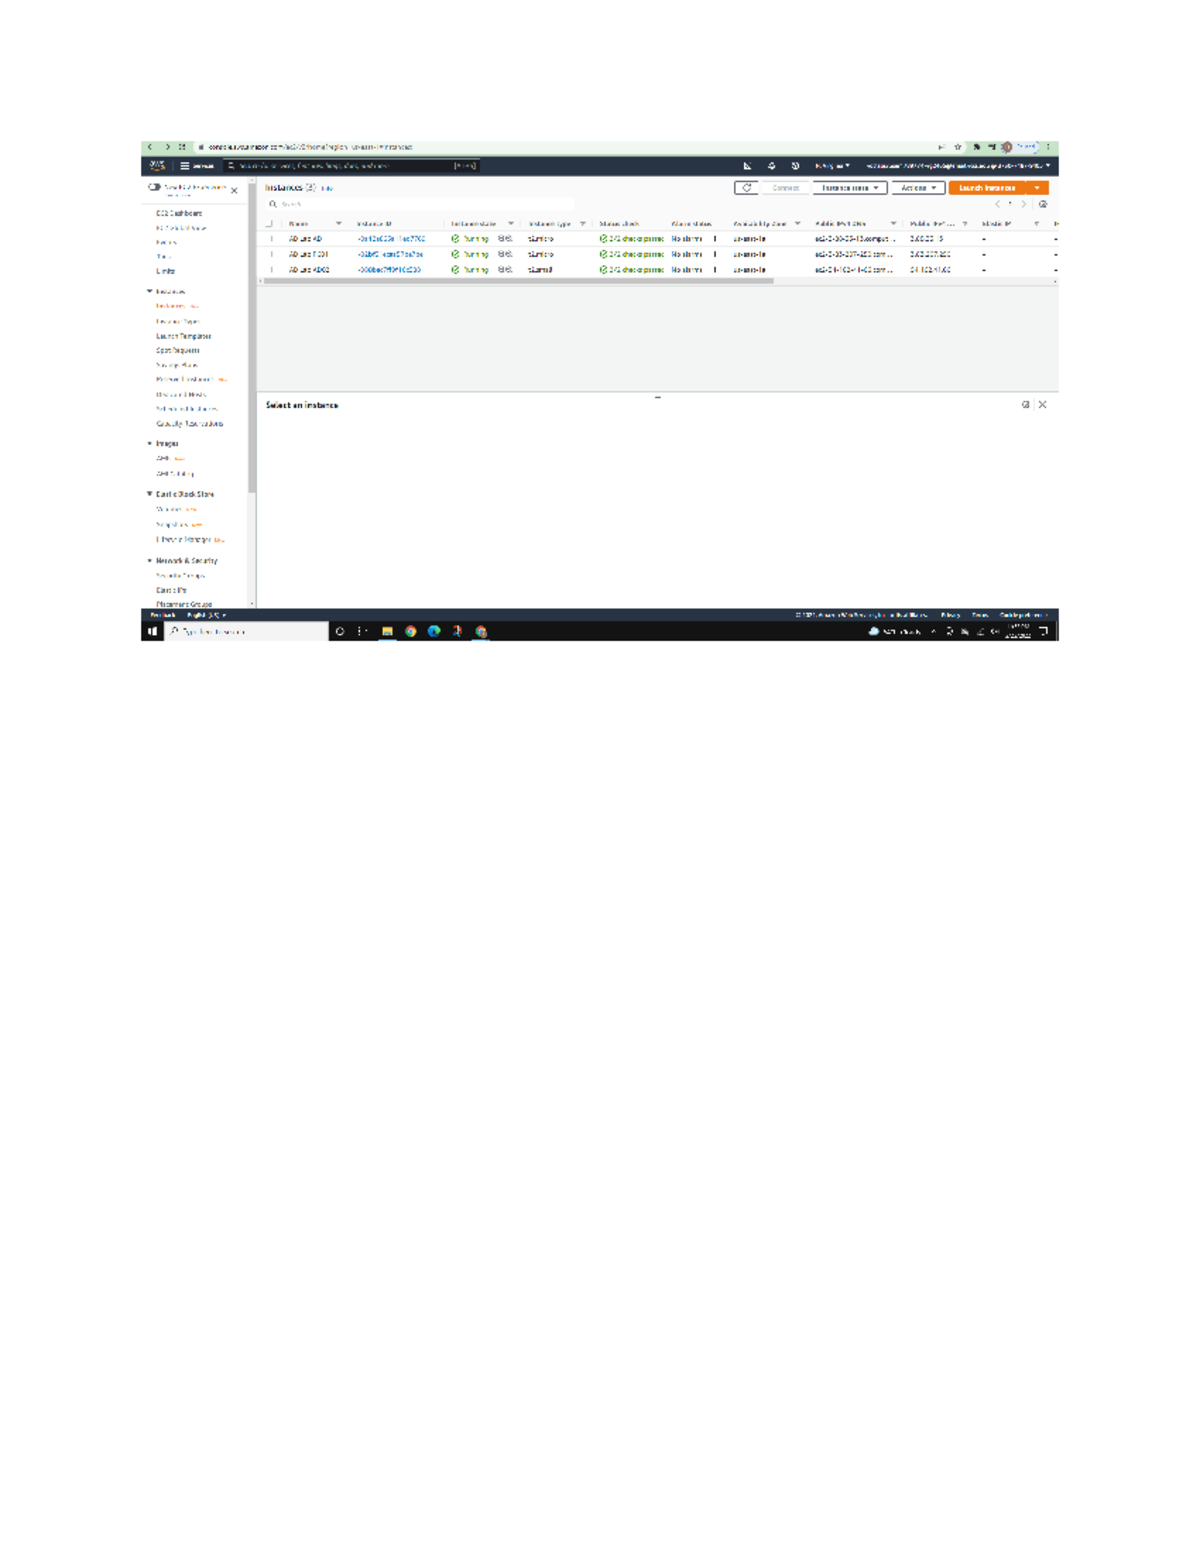Collapse the Elastic Block Store section

point(150,494)
